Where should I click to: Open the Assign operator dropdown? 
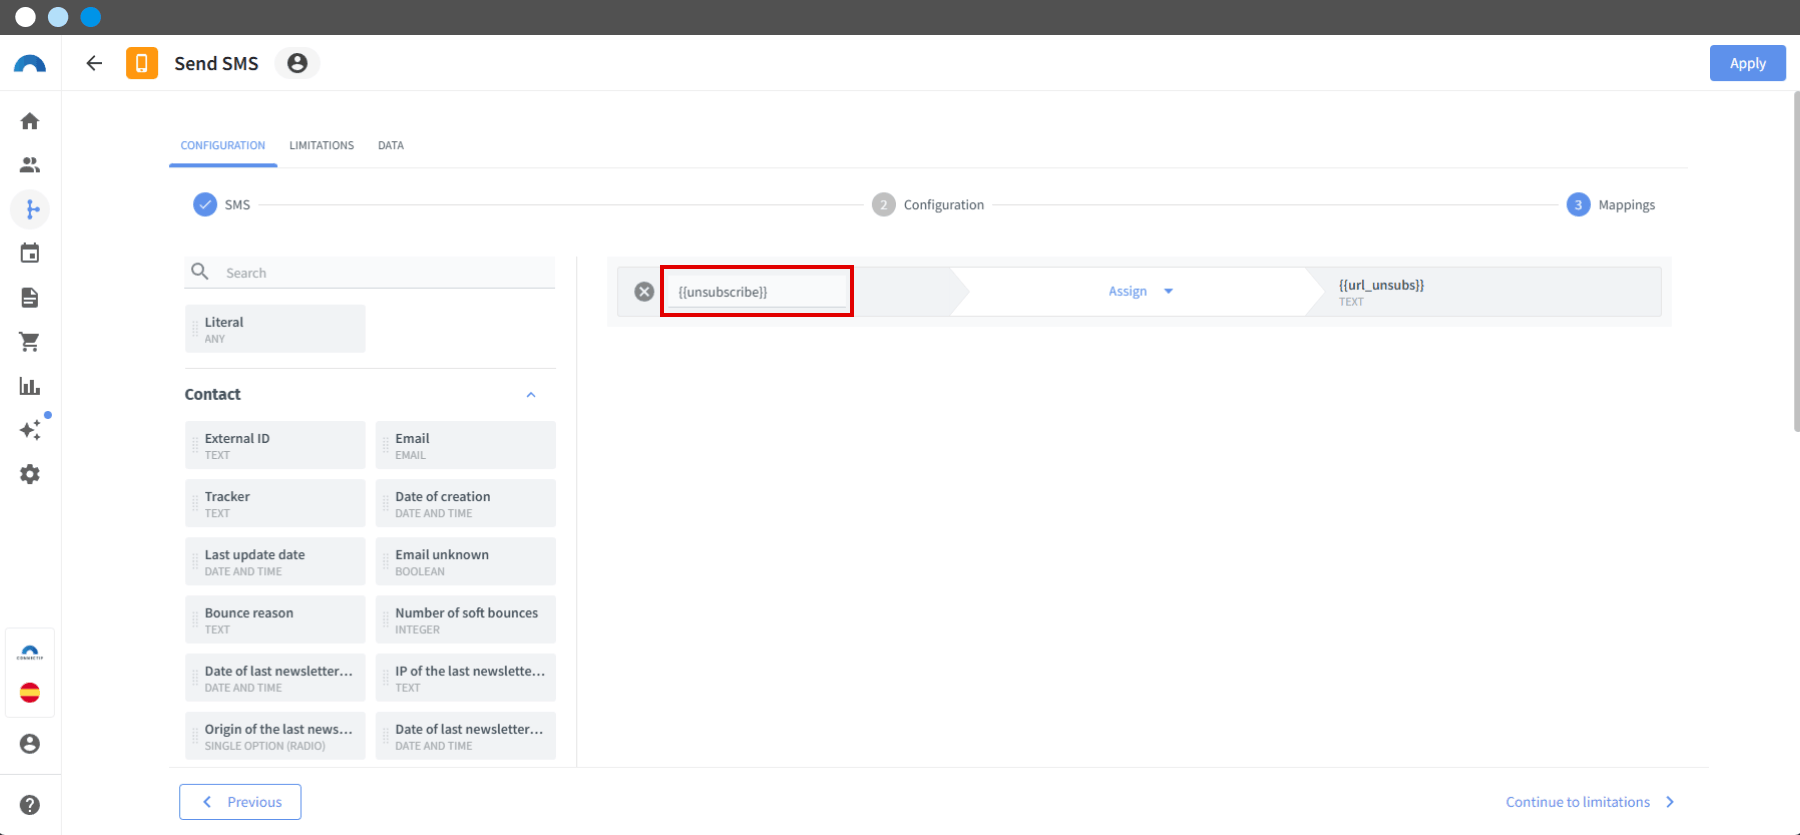(1140, 291)
